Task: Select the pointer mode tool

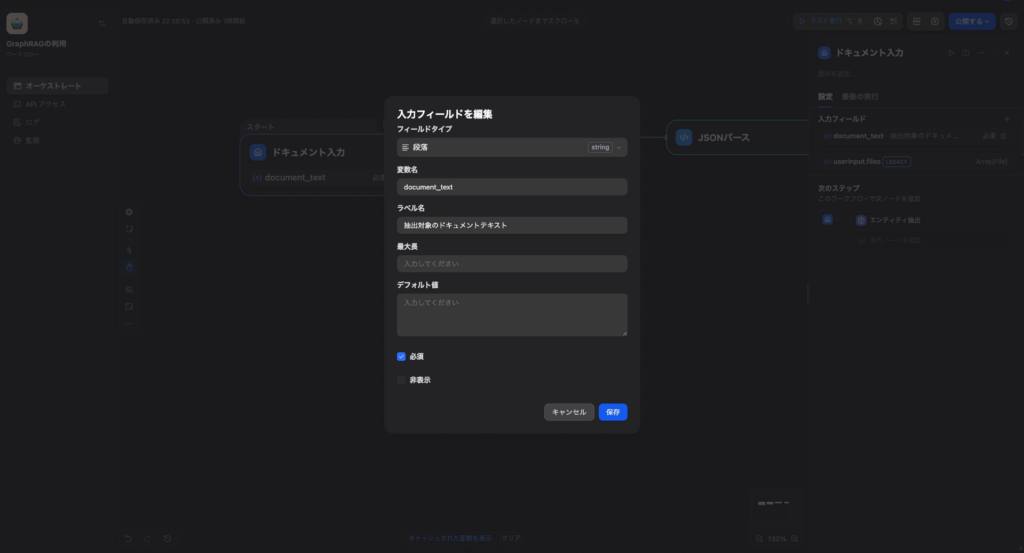Action: pyautogui.click(x=129, y=250)
